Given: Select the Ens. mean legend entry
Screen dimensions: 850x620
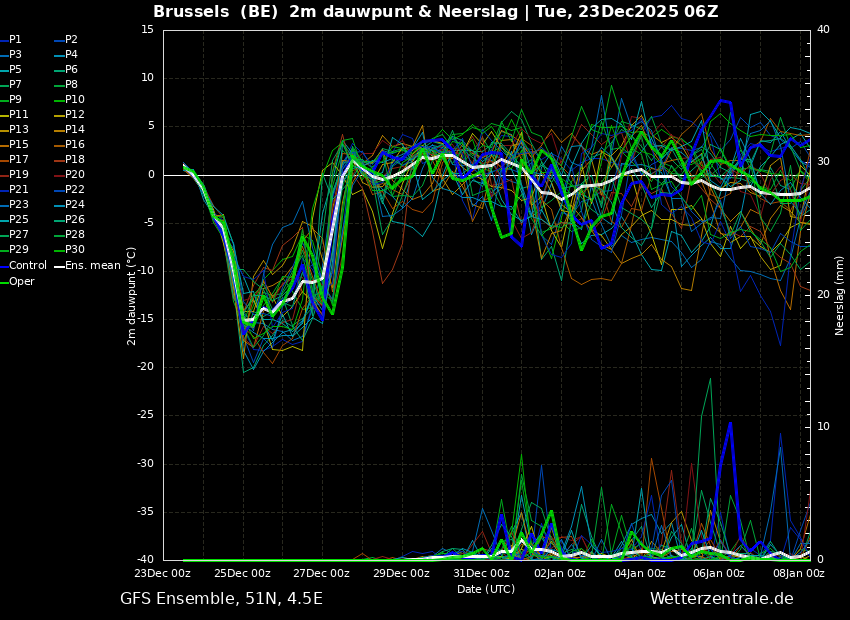Looking at the screenshot, I should pos(92,266).
